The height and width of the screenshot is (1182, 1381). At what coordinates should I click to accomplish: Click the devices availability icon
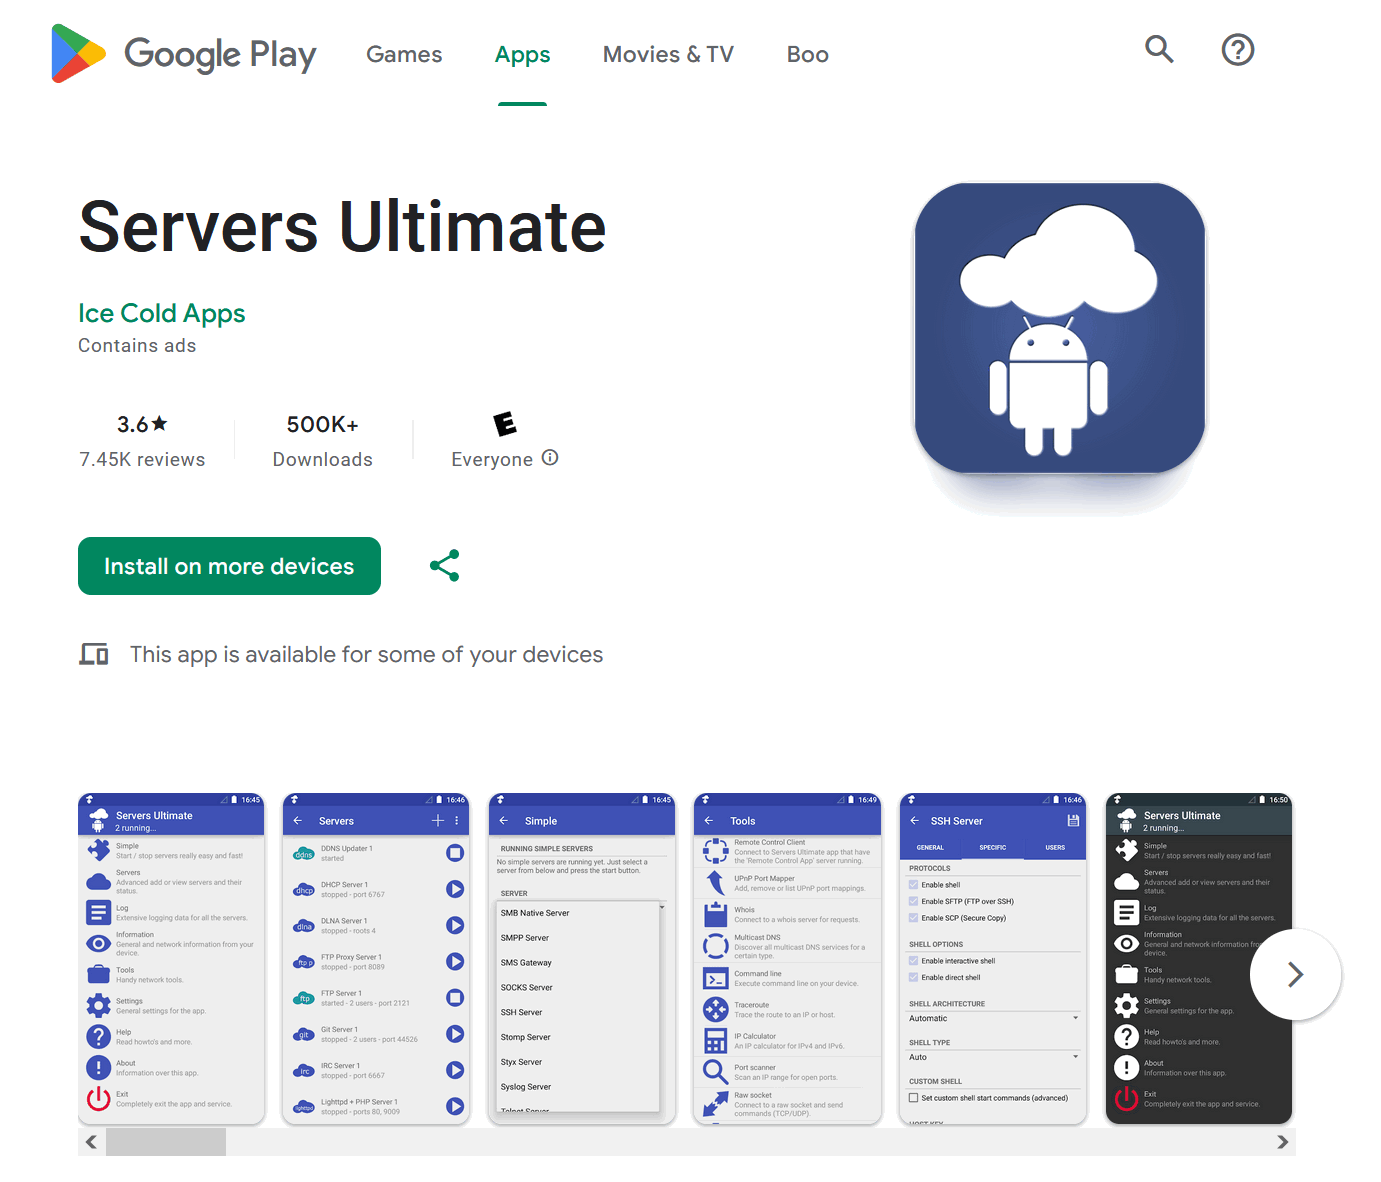point(94,655)
